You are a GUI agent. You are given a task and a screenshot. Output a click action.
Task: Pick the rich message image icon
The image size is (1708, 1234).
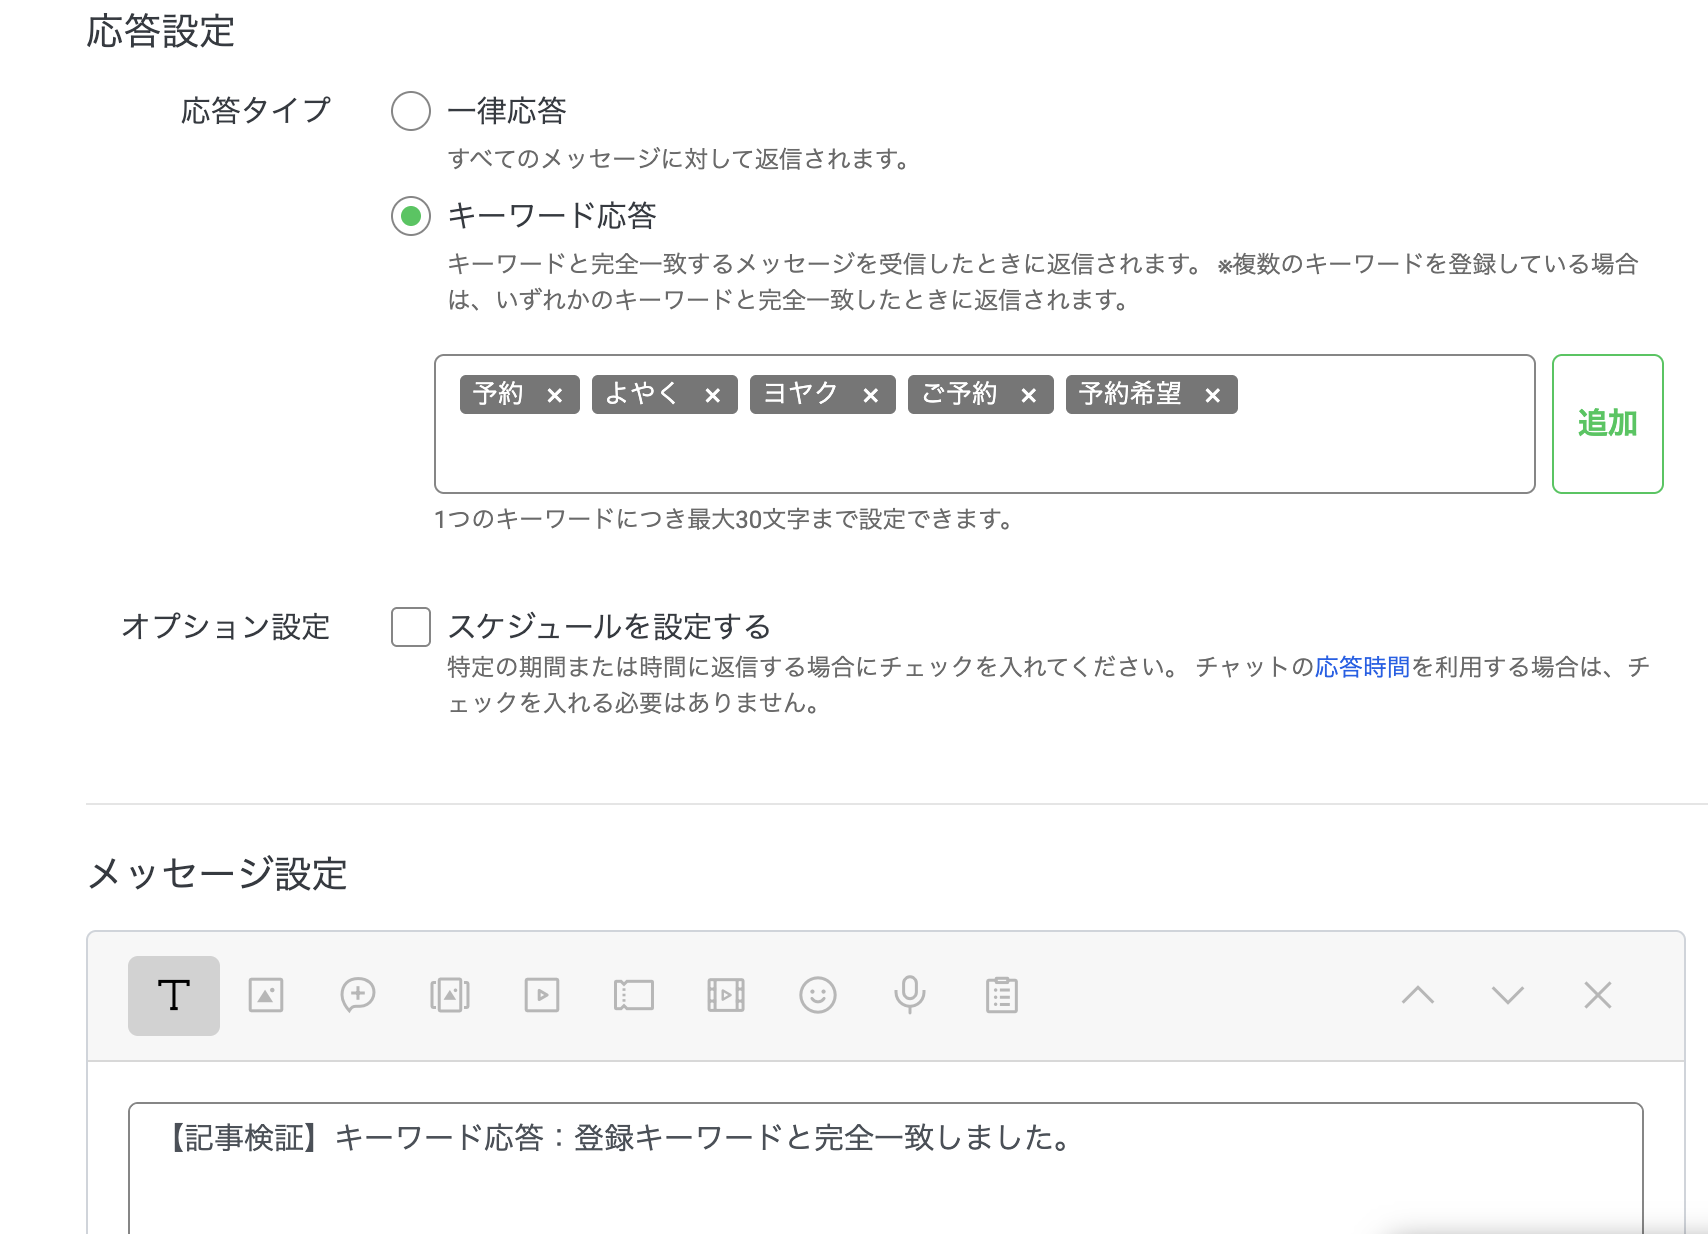coord(450,995)
